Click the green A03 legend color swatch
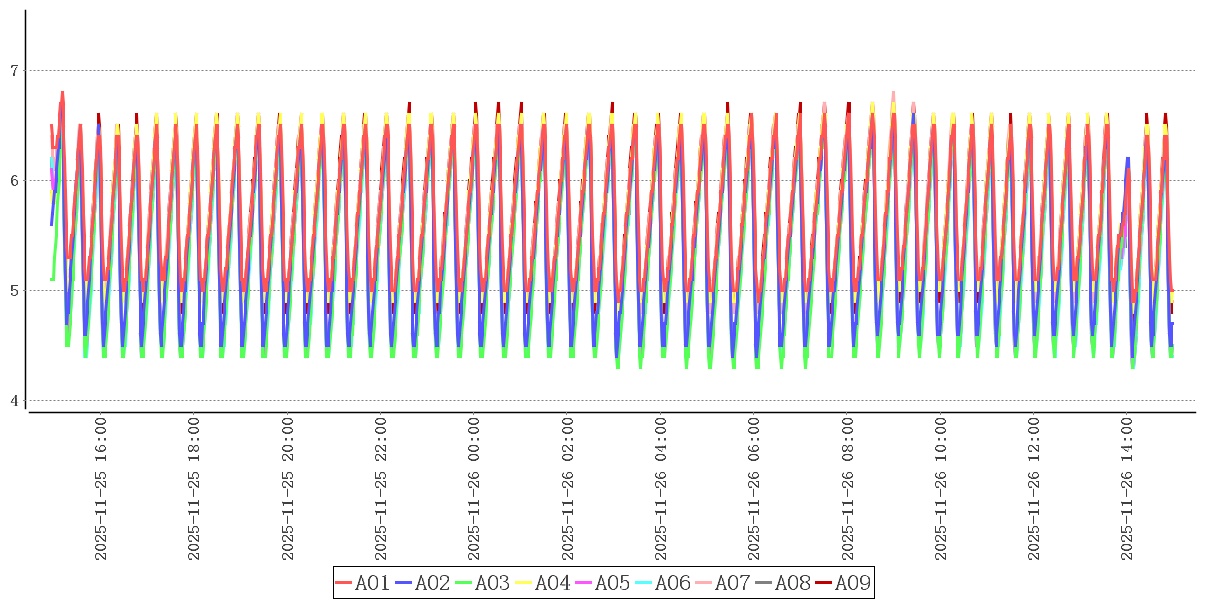 463,583
